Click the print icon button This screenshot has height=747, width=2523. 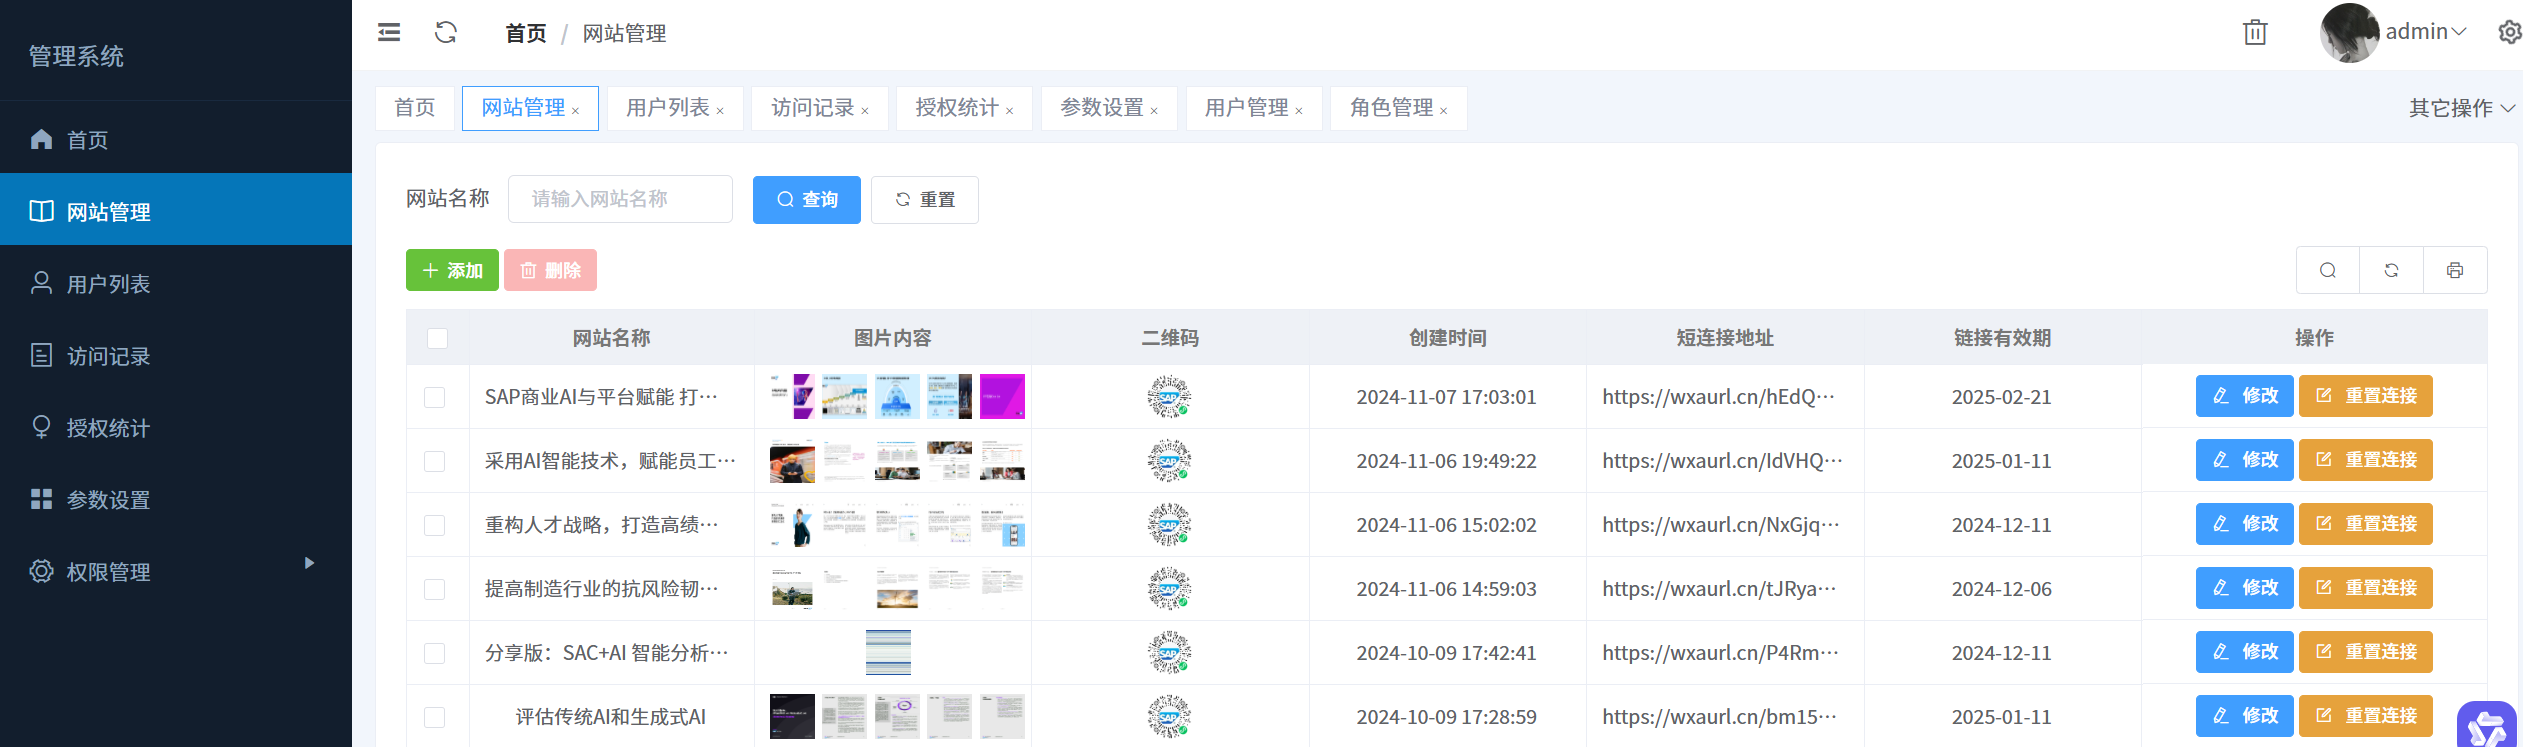2455,270
